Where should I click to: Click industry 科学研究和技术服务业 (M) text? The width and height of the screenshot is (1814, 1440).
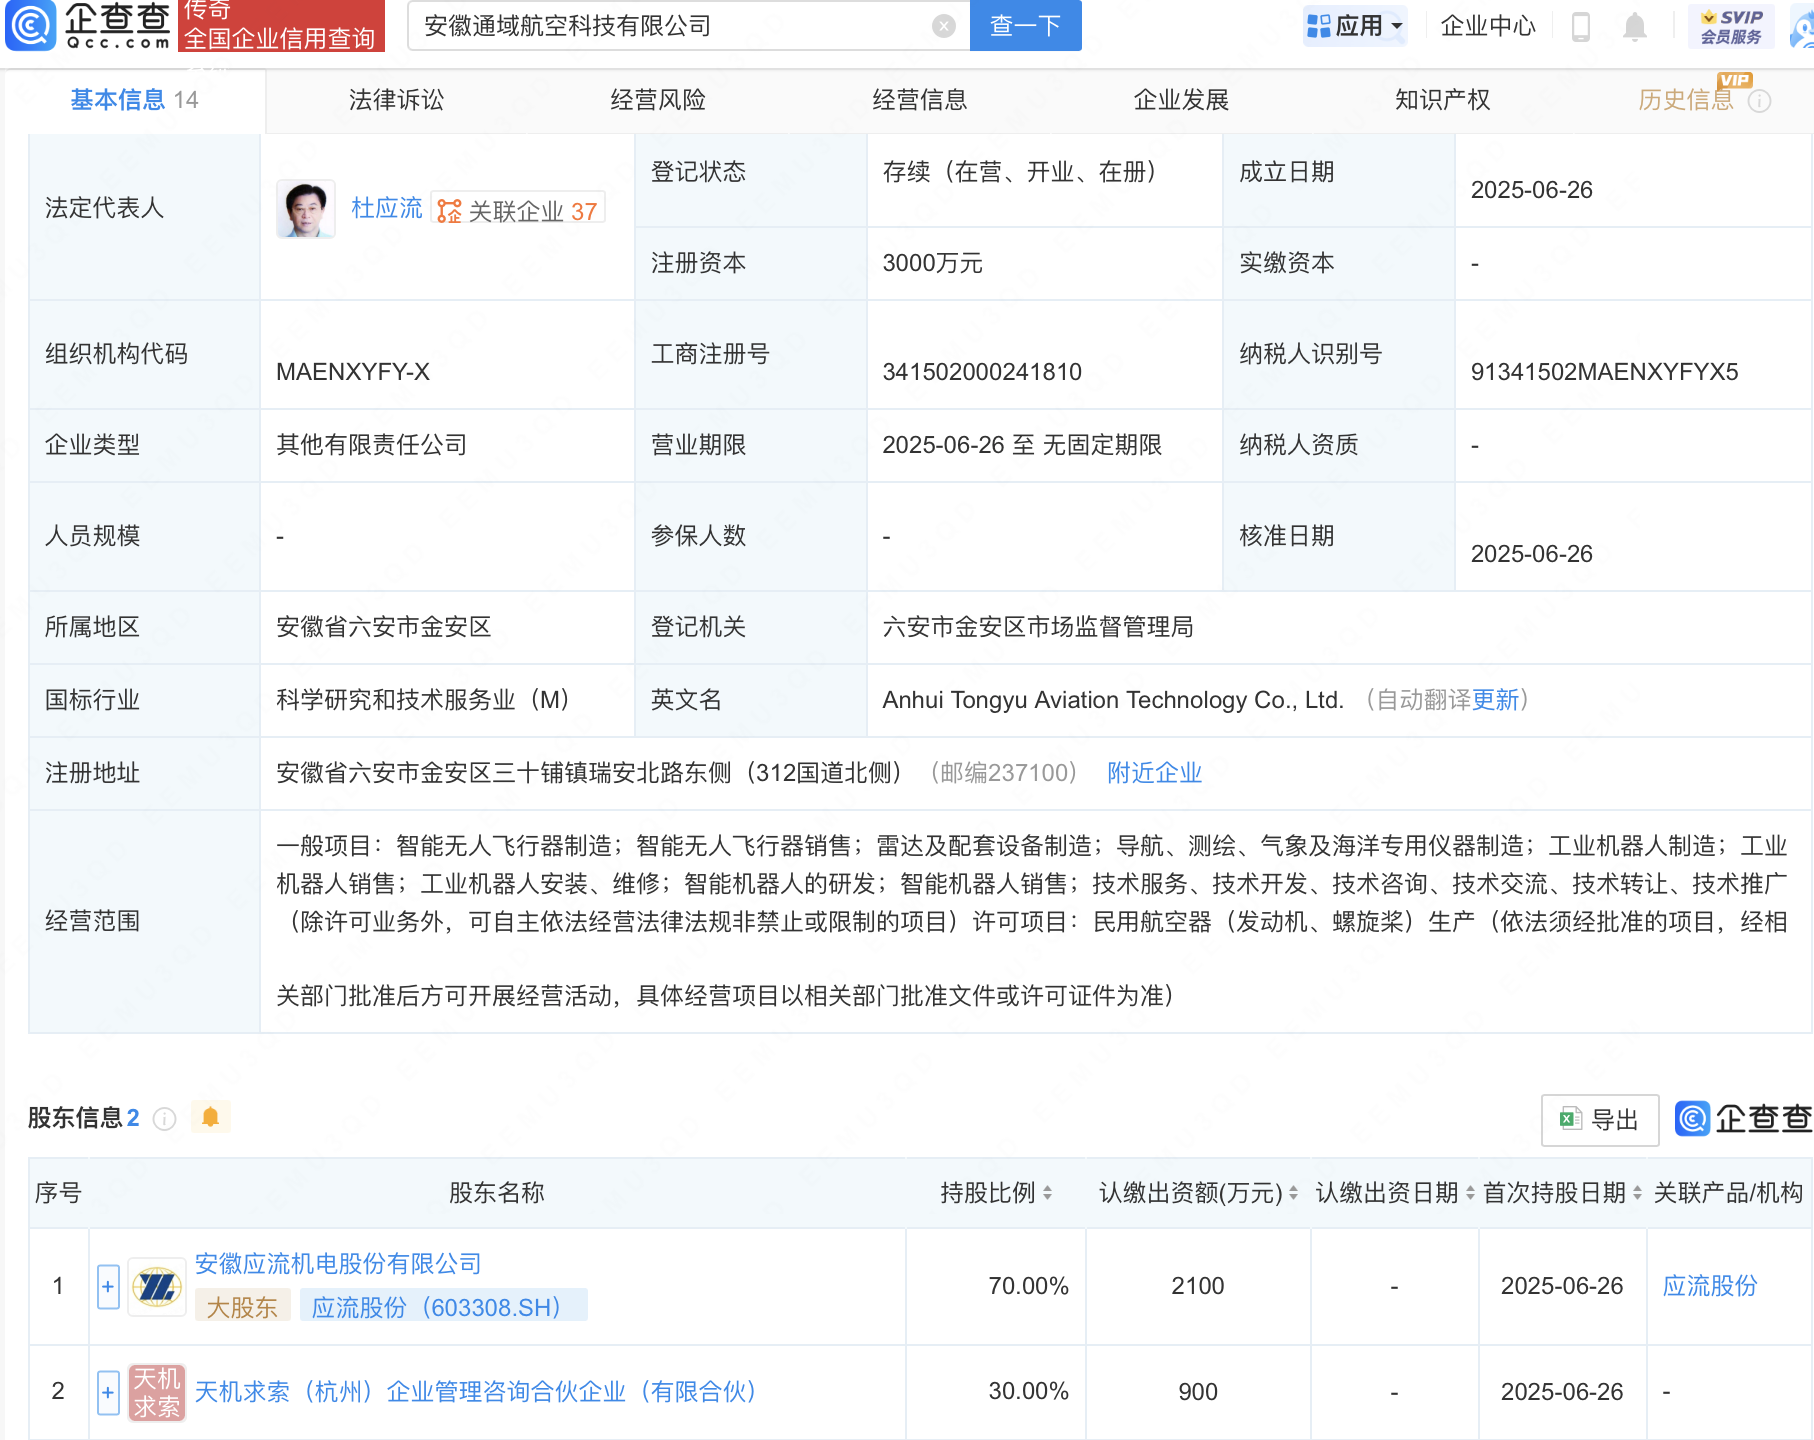tap(423, 700)
